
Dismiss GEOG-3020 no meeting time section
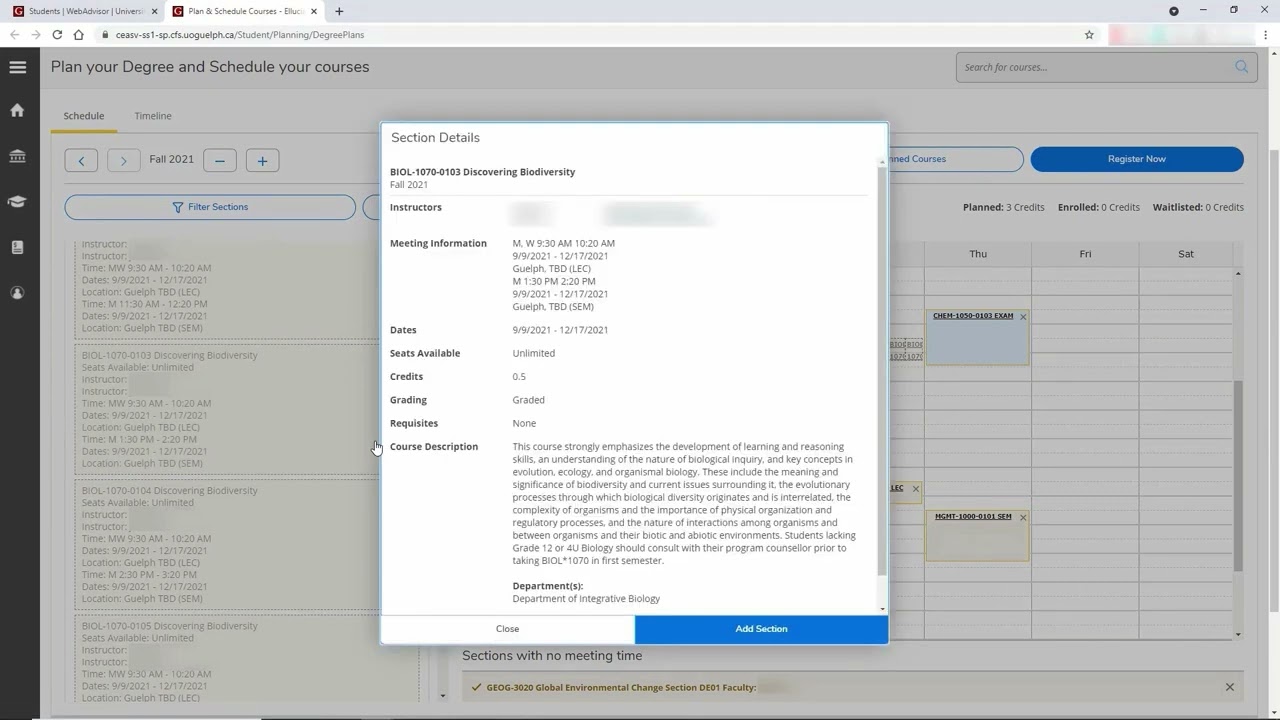1229,687
